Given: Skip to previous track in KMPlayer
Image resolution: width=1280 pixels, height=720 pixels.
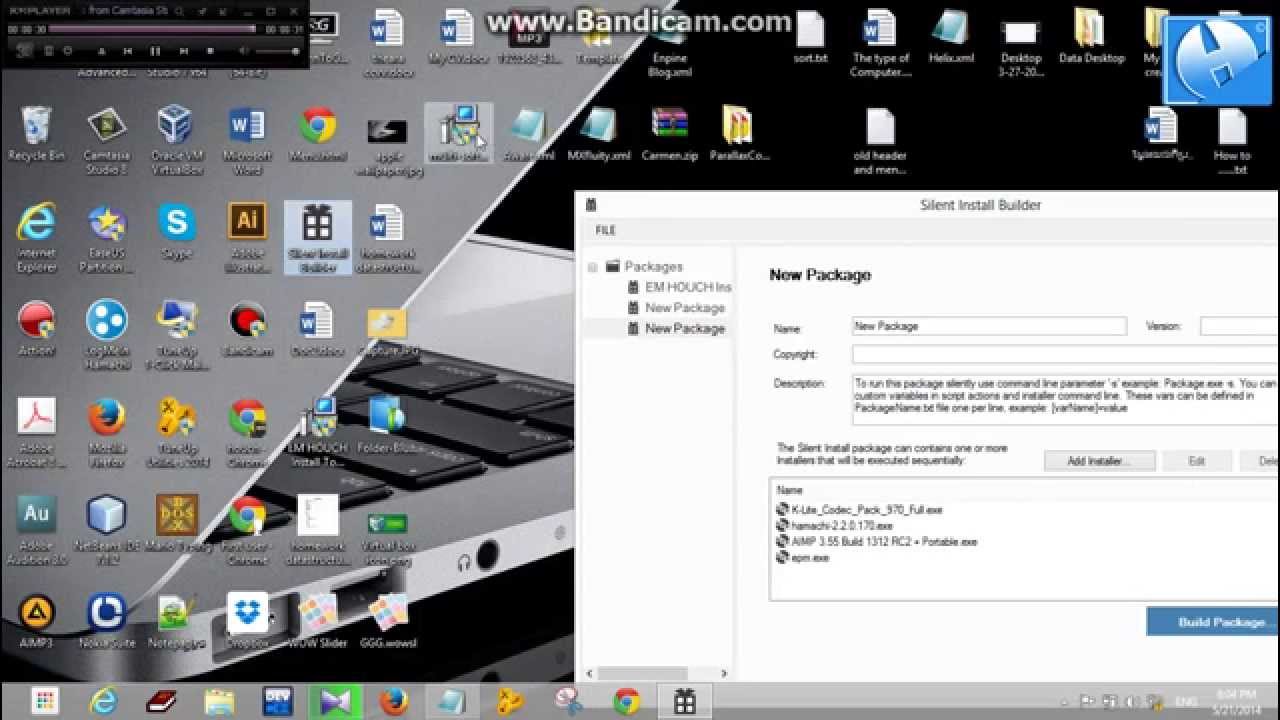Looking at the screenshot, I should [x=127, y=51].
